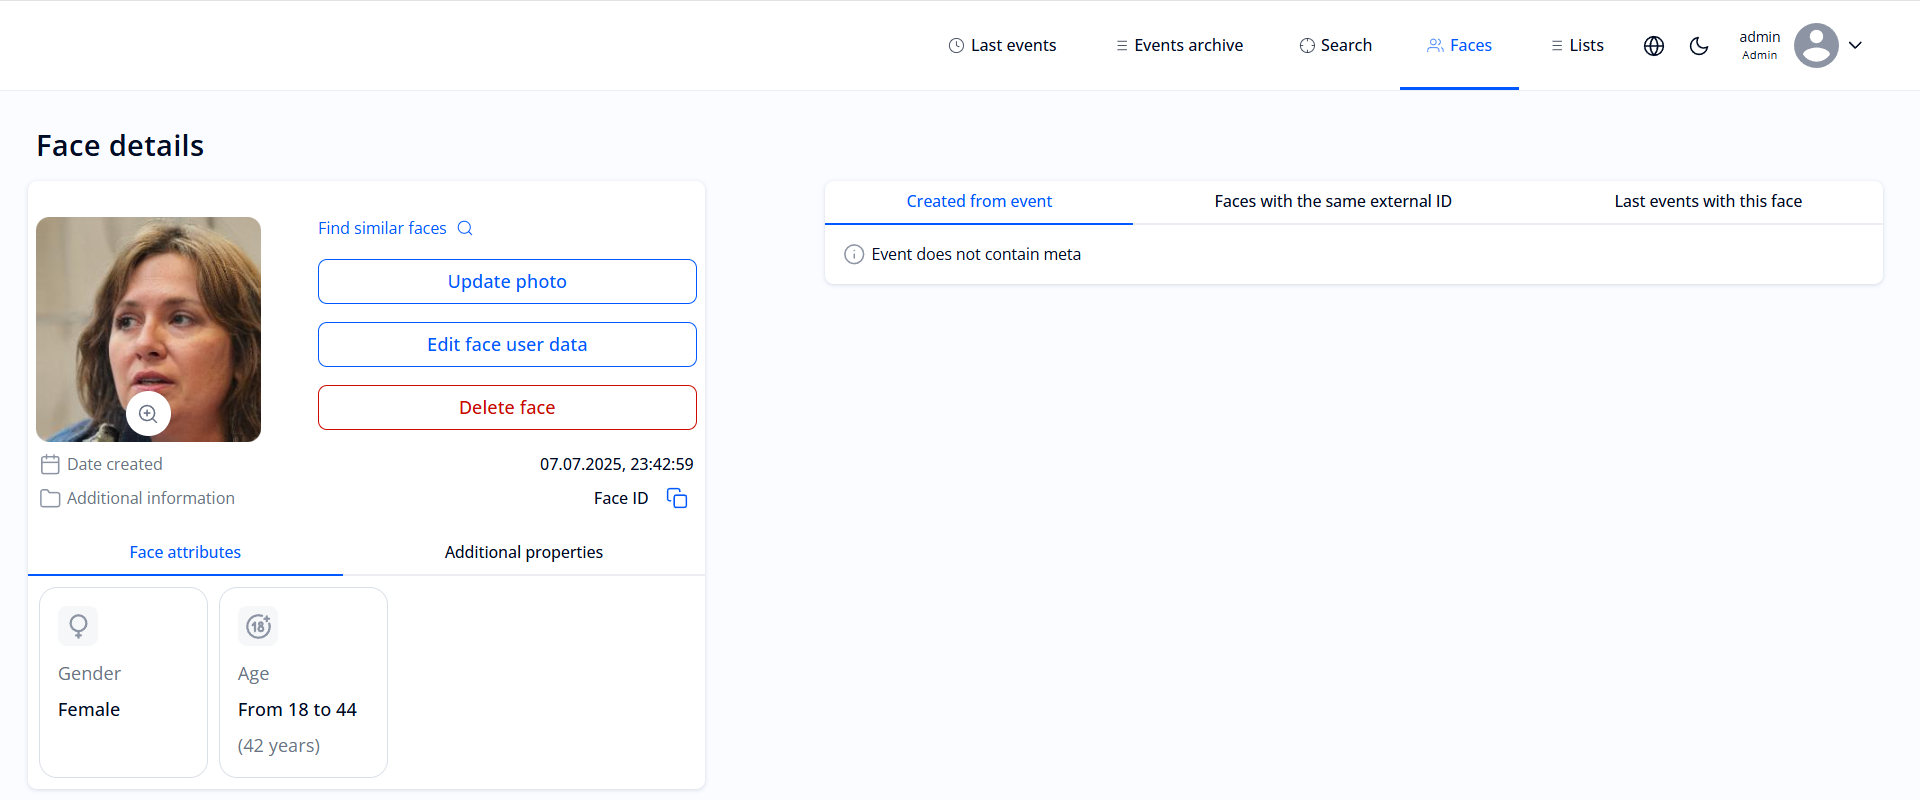
Task: Select Faces with the same external ID tab
Action: coord(1332,201)
